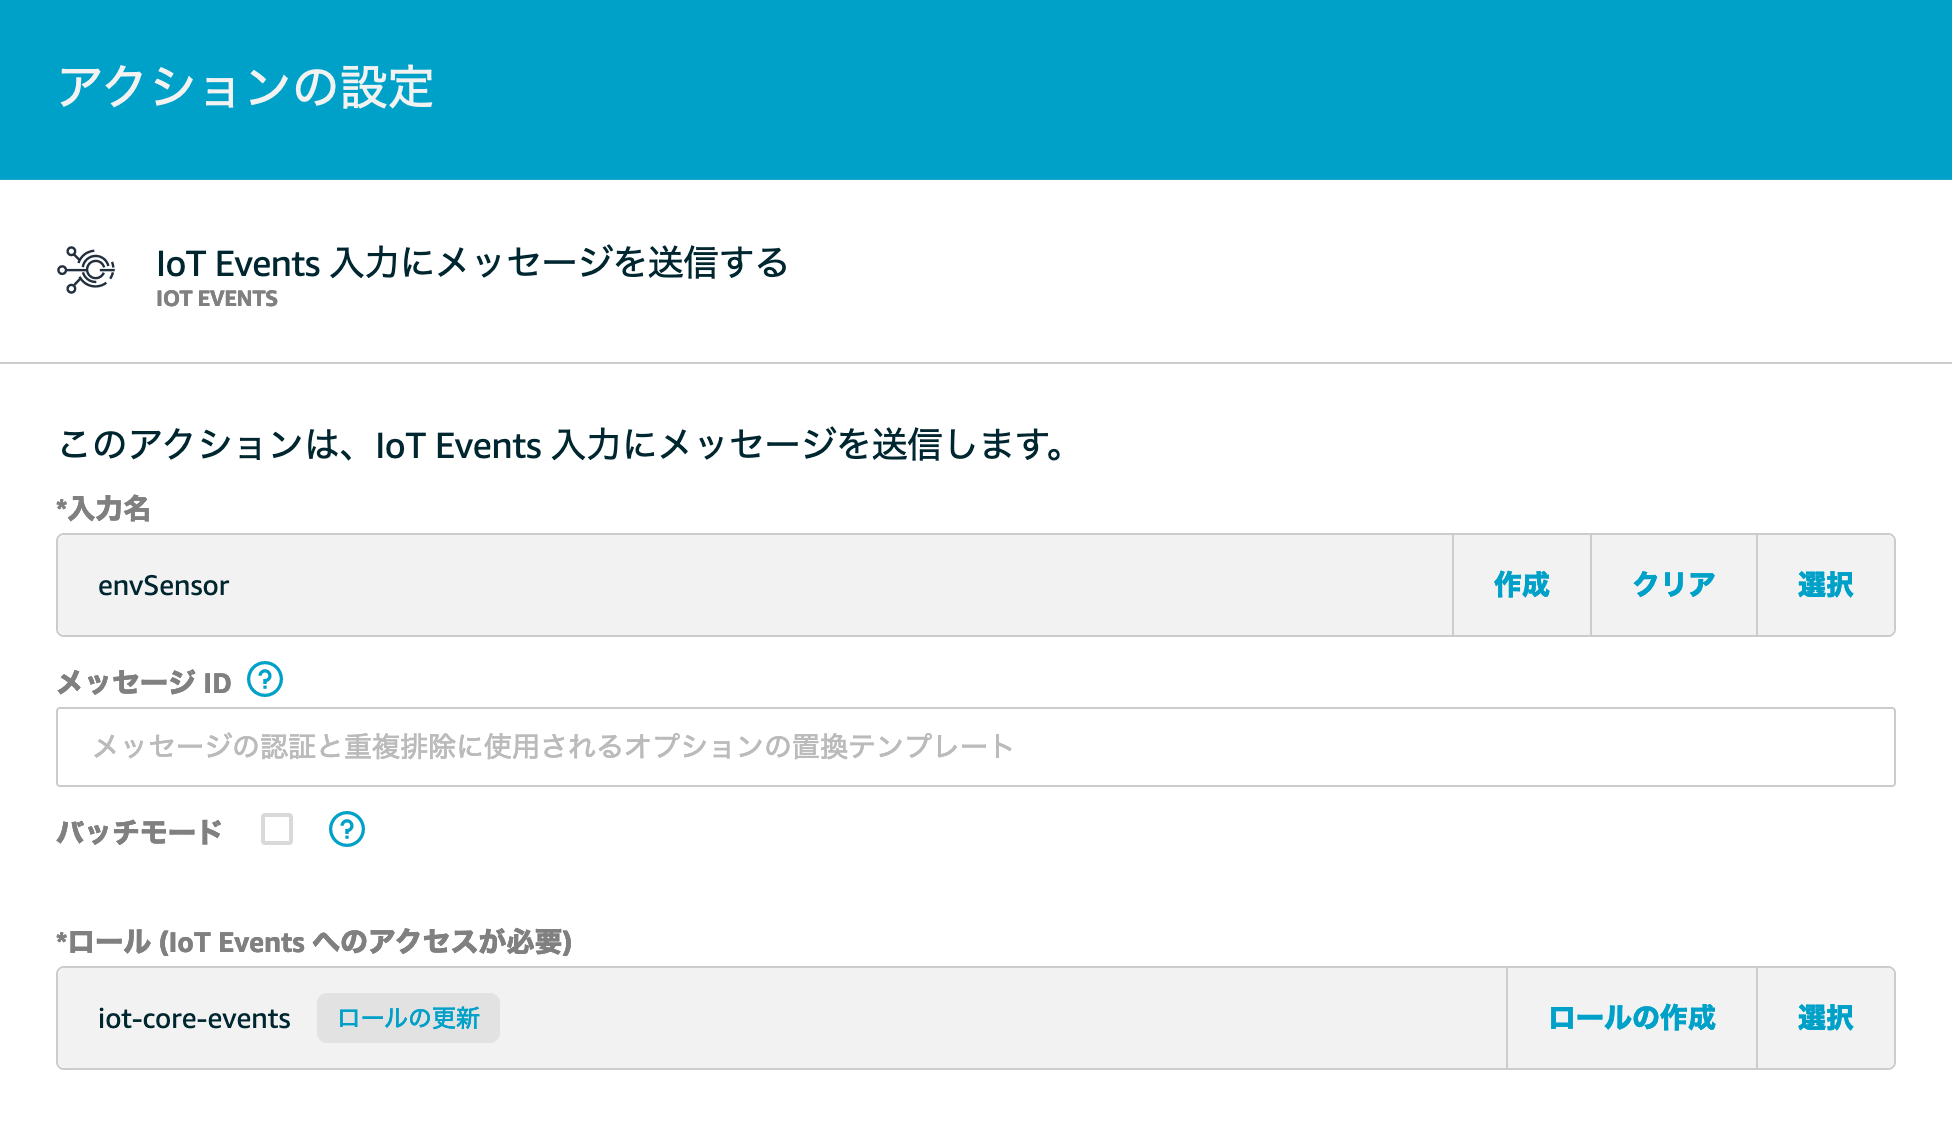The image size is (1952, 1146).
Task: Click the バッチモード label text
Action: [139, 832]
